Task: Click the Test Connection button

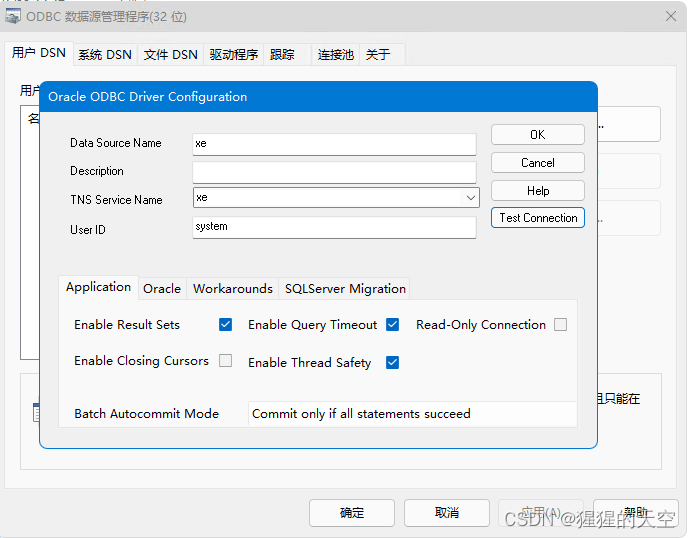Action: point(538,218)
